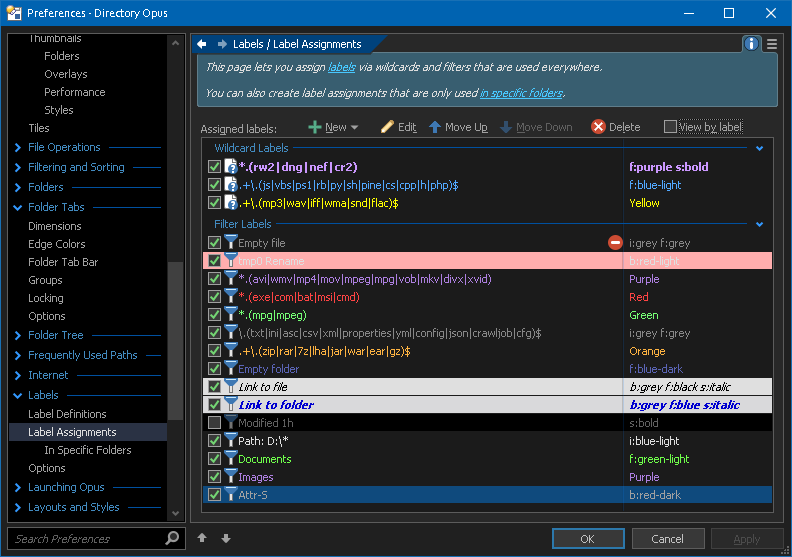Click the previous page up arrow at bottom
The image size is (792, 557).
202,538
